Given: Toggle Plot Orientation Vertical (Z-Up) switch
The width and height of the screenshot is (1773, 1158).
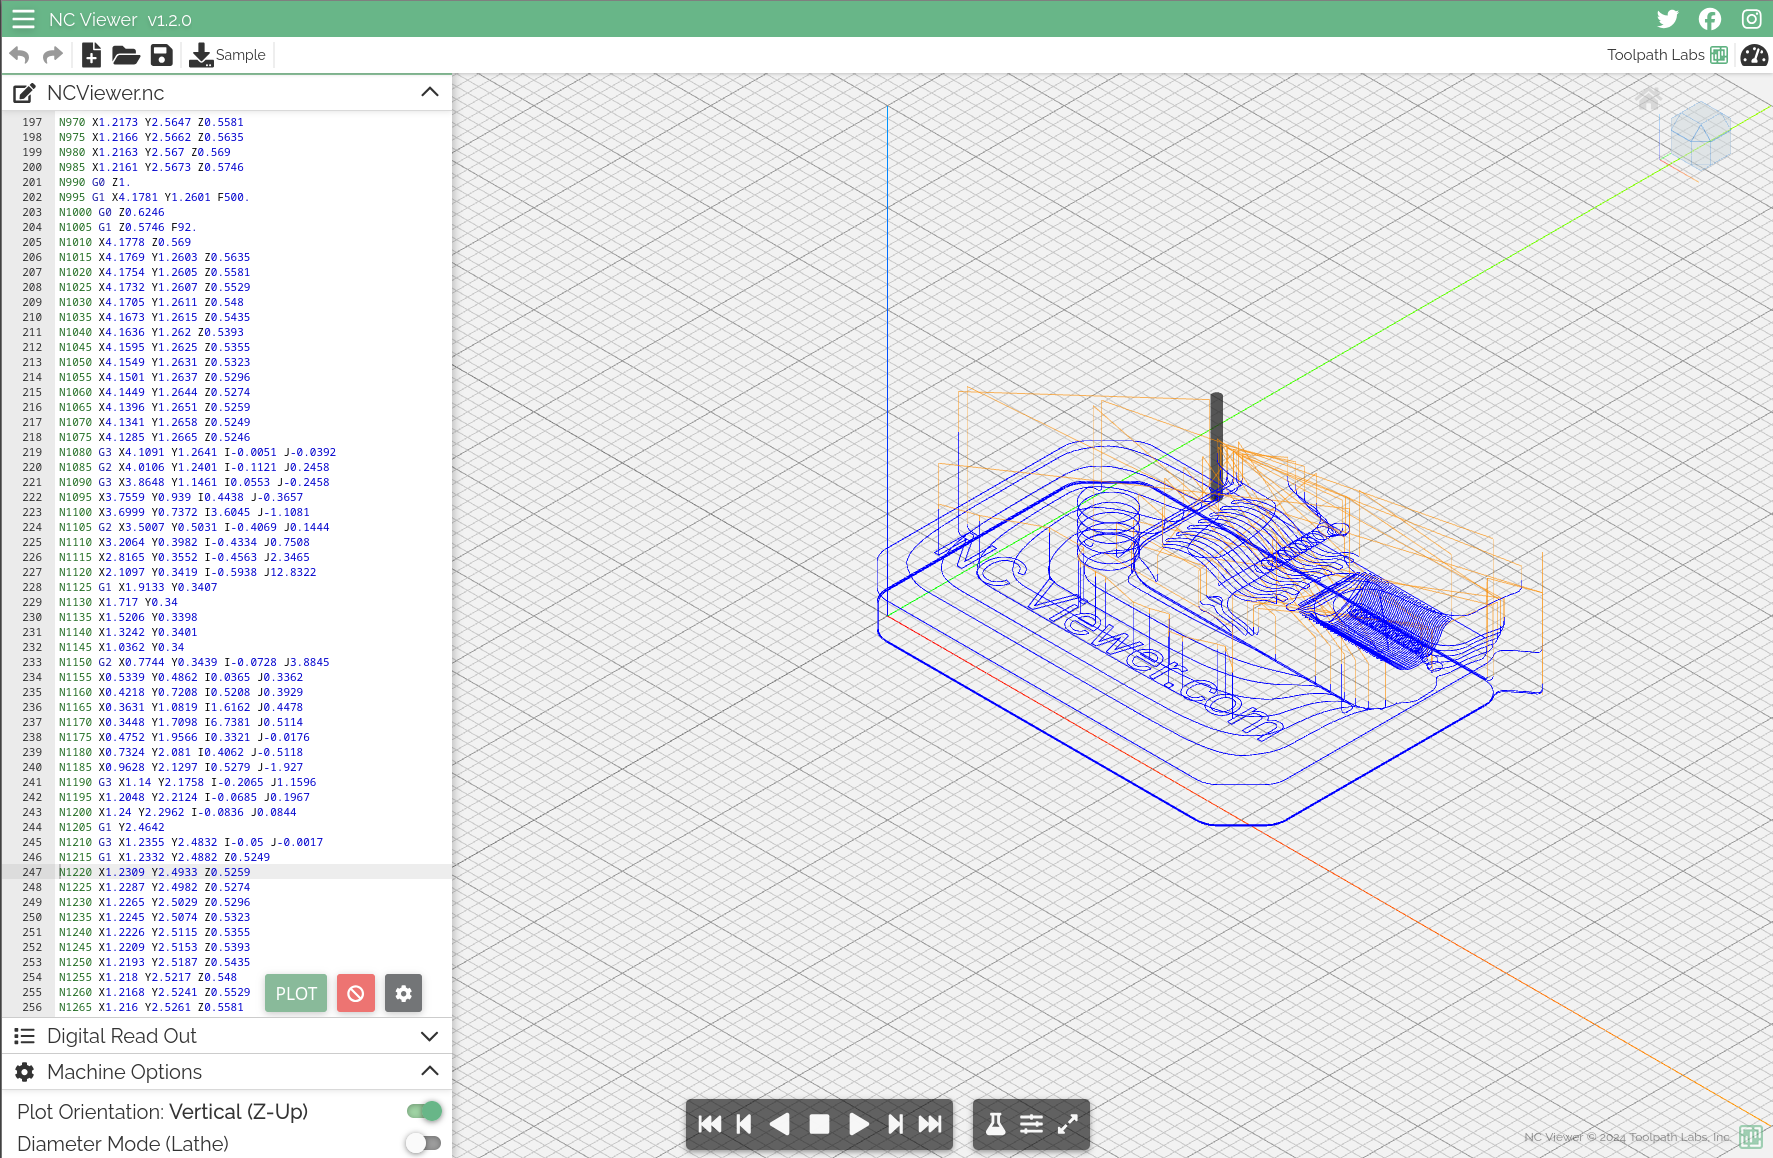Looking at the screenshot, I should 424,1111.
